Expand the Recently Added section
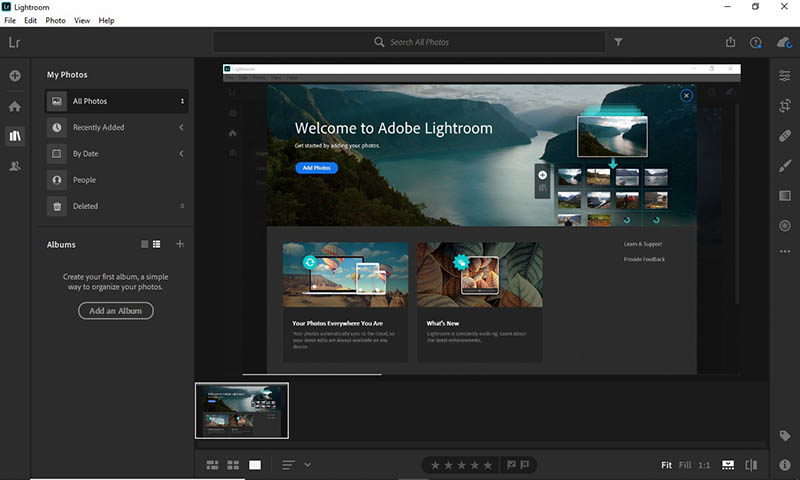Screen dimensions: 800x480 tap(181, 127)
